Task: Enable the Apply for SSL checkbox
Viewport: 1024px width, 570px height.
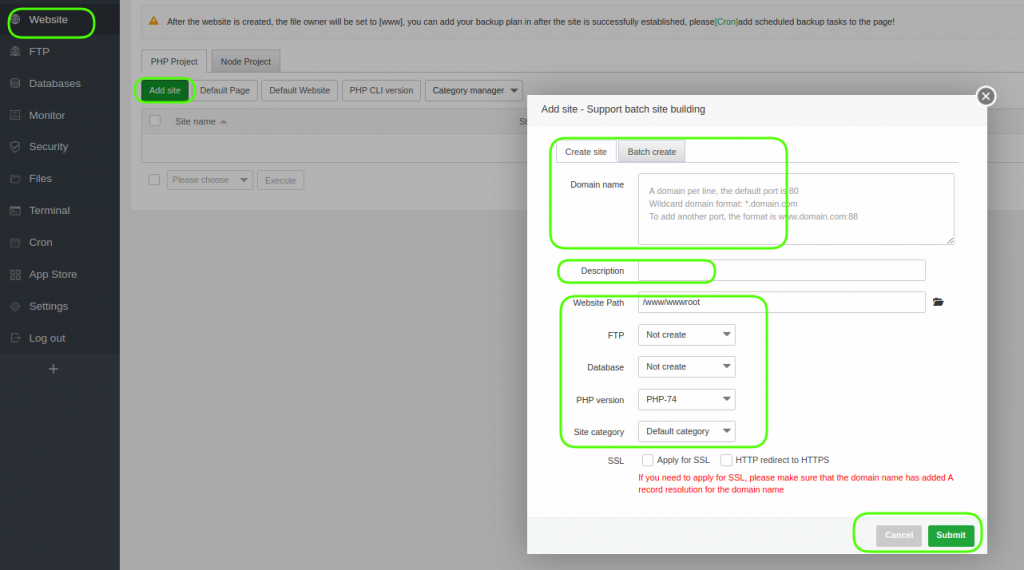Action: pyautogui.click(x=648, y=460)
